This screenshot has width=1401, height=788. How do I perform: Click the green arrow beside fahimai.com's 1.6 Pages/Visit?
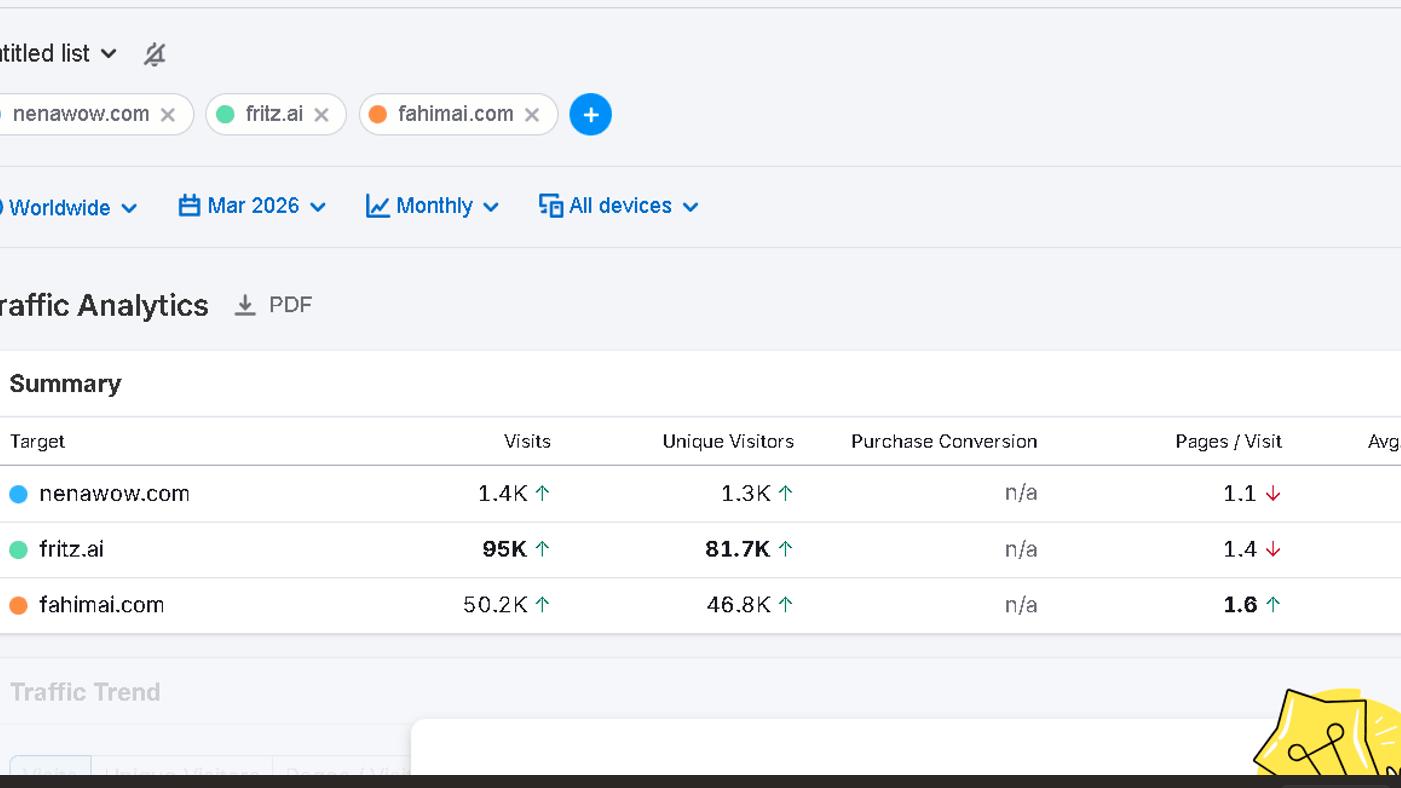[x=1272, y=604]
